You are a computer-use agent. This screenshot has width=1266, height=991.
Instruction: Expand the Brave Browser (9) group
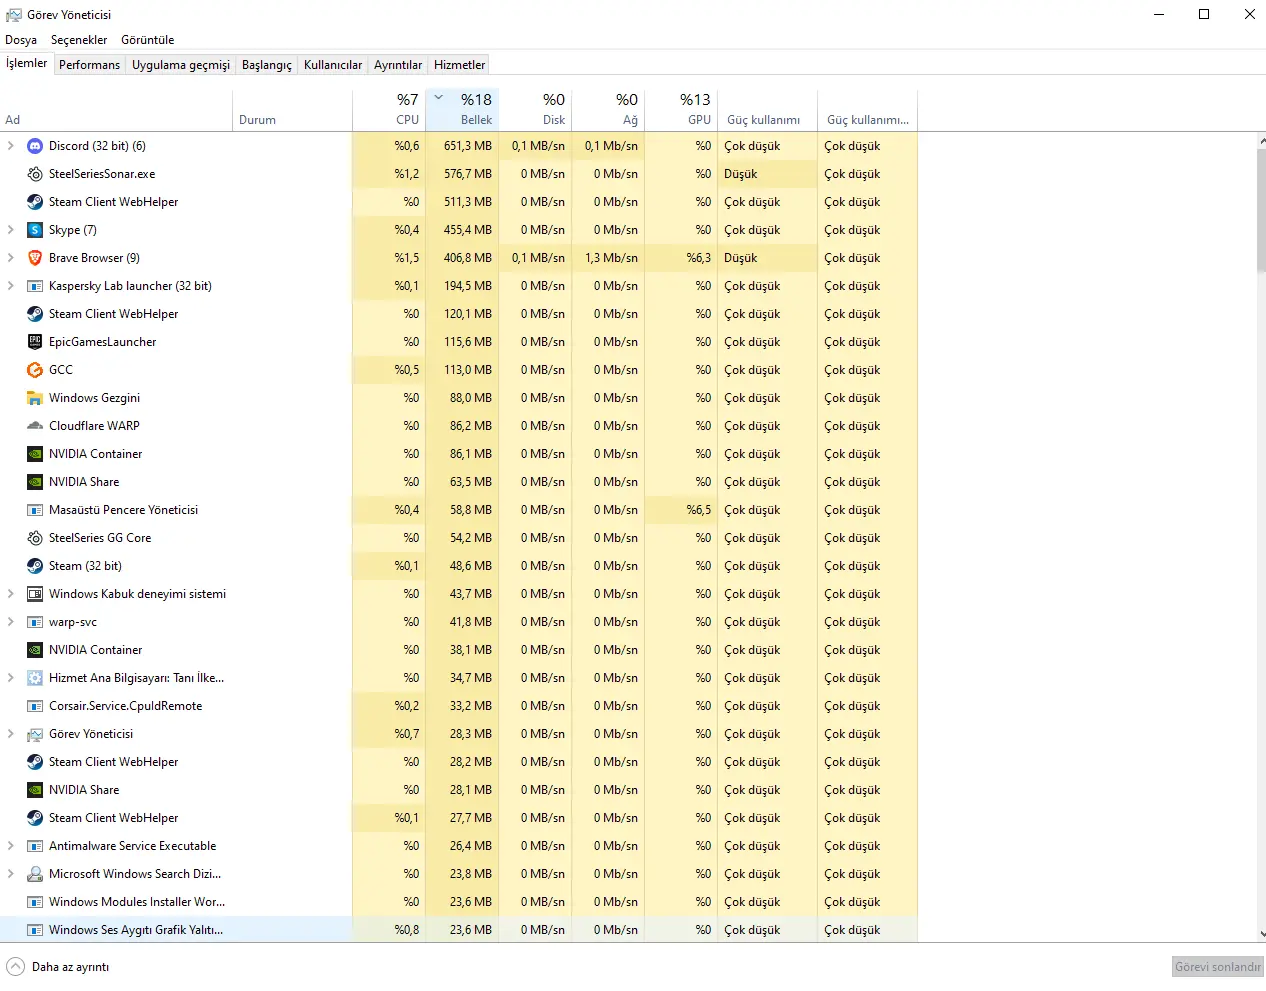(x=11, y=258)
